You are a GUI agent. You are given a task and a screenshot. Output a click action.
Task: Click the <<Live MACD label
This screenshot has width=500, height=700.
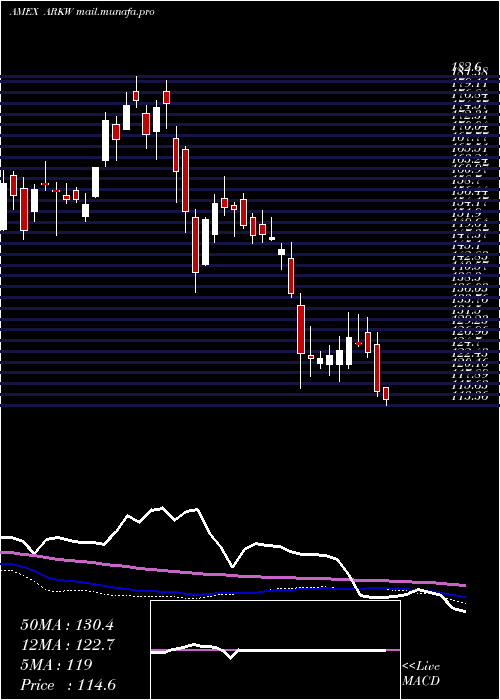421,674
